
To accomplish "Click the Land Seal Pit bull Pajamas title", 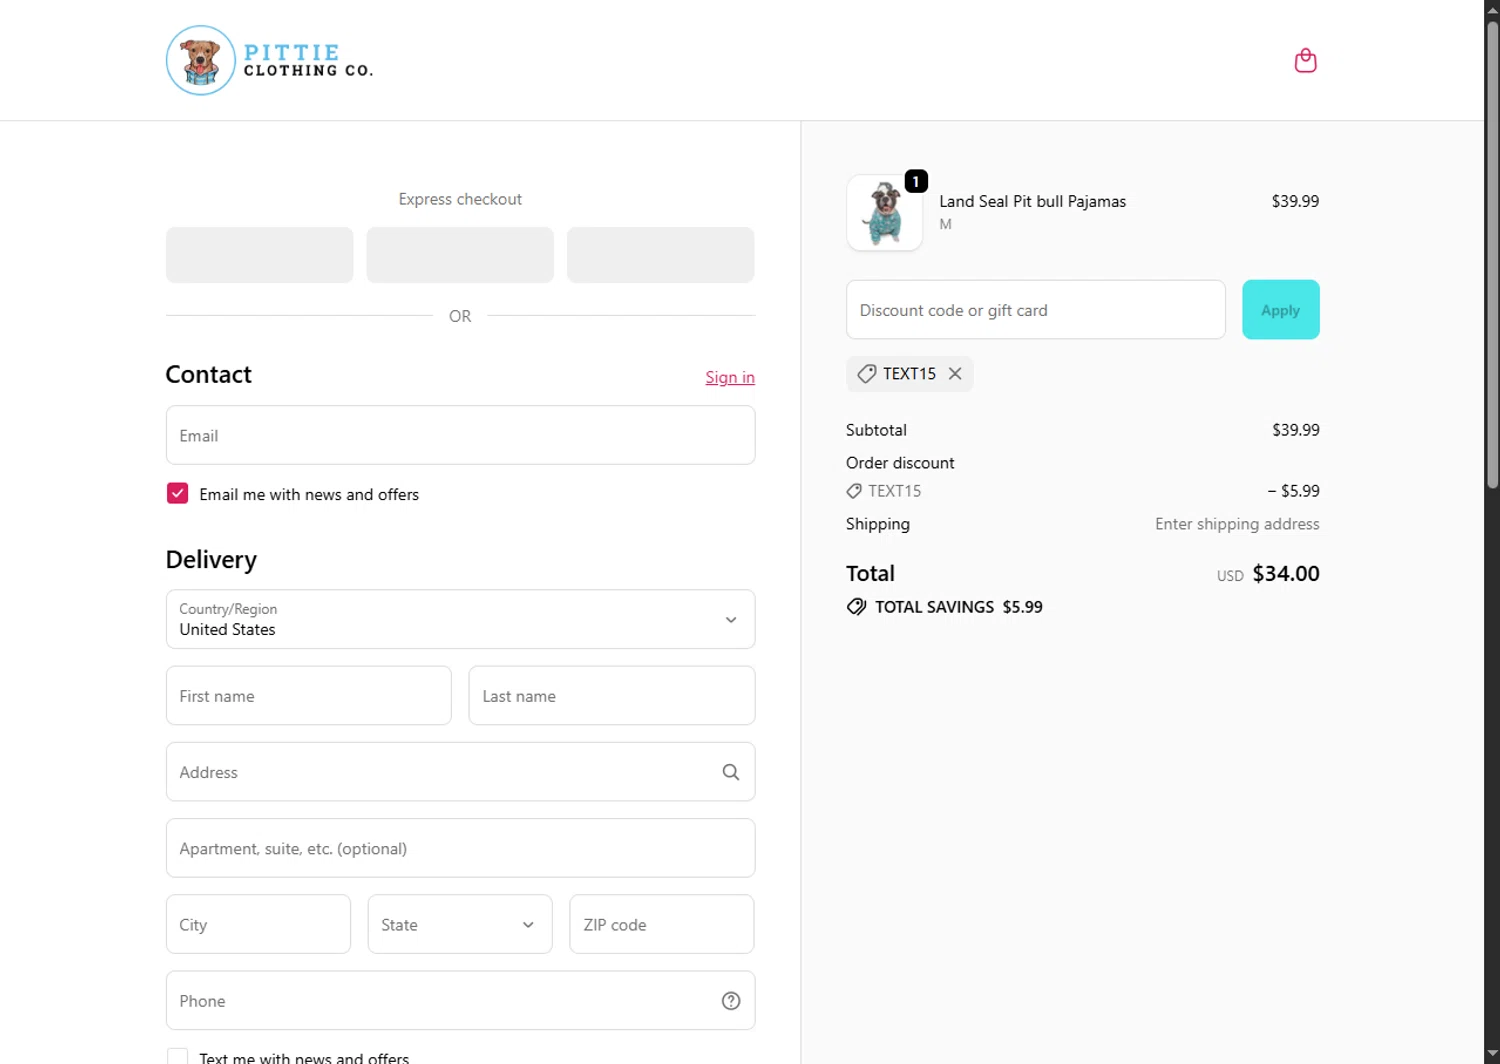I will 1032,201.
